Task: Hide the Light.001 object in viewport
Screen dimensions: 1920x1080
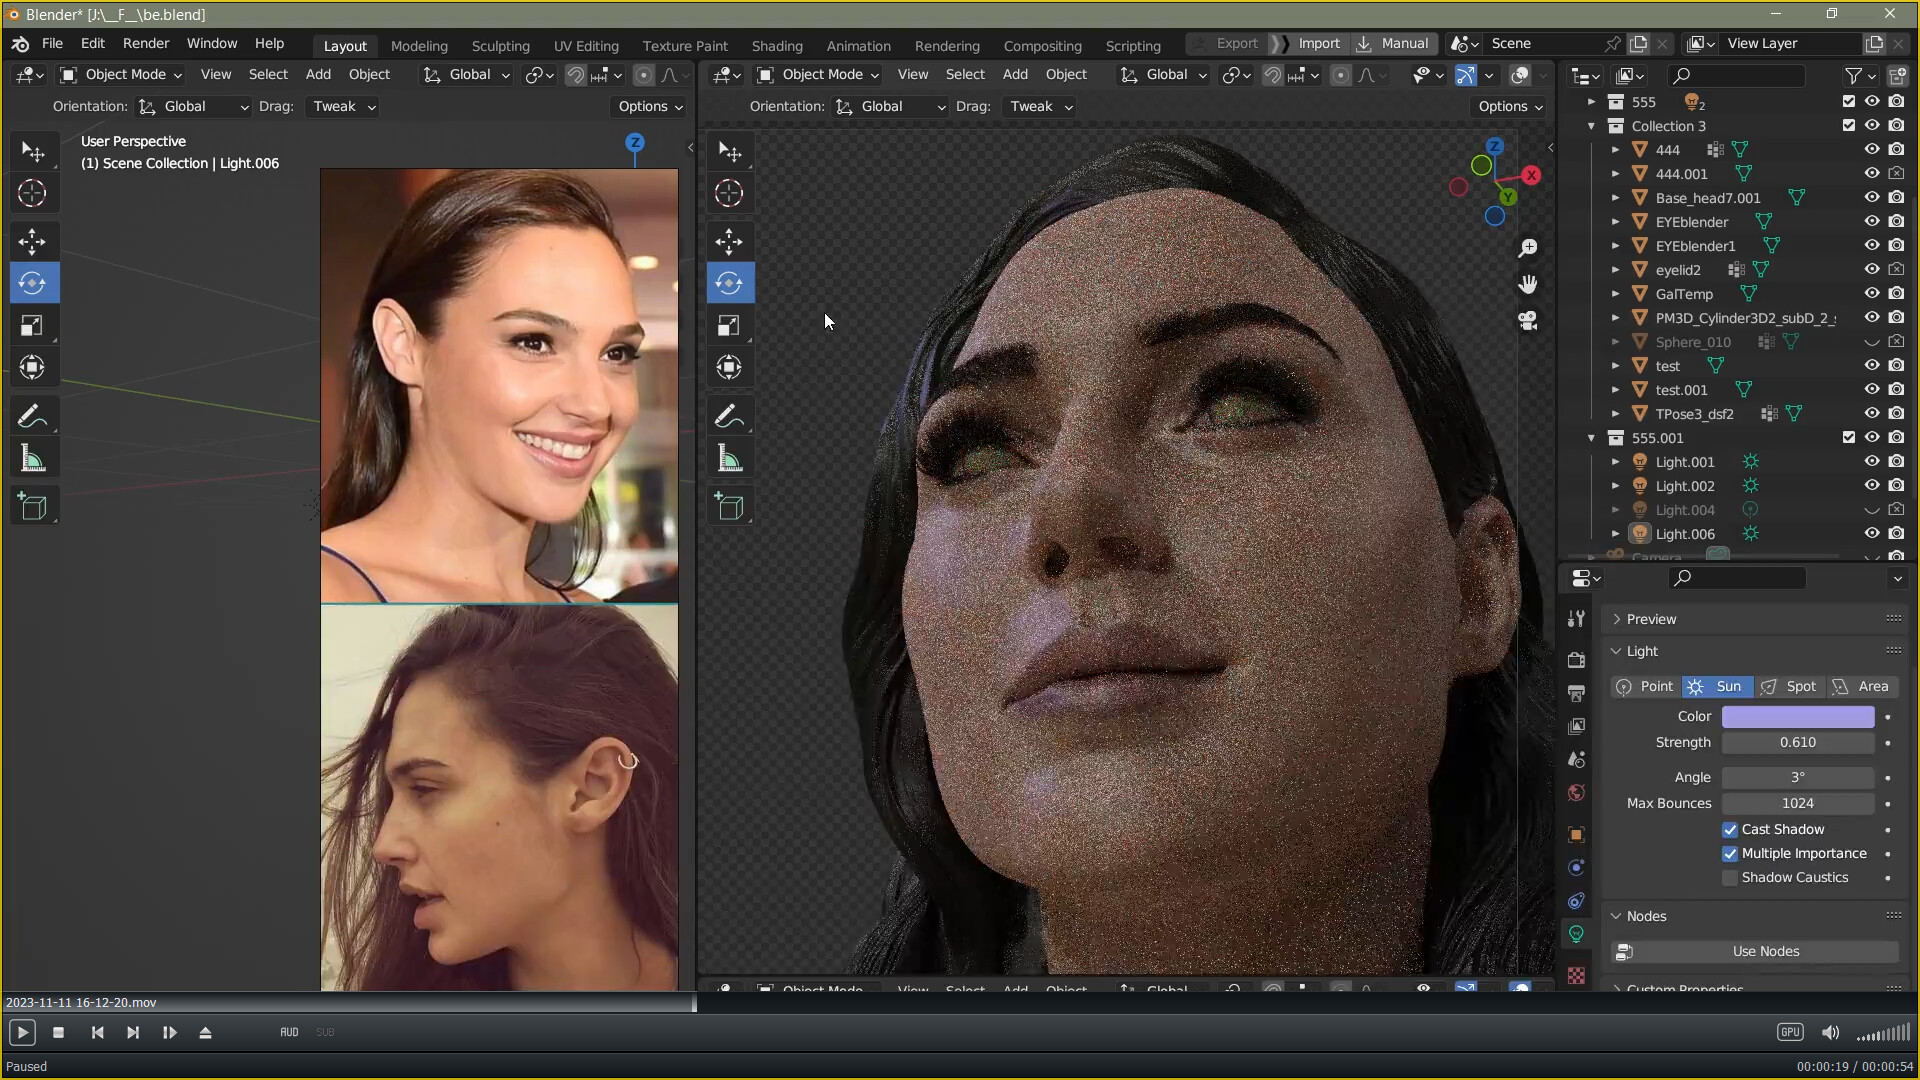Action: pyautogui.click(x=1872, y=461)
